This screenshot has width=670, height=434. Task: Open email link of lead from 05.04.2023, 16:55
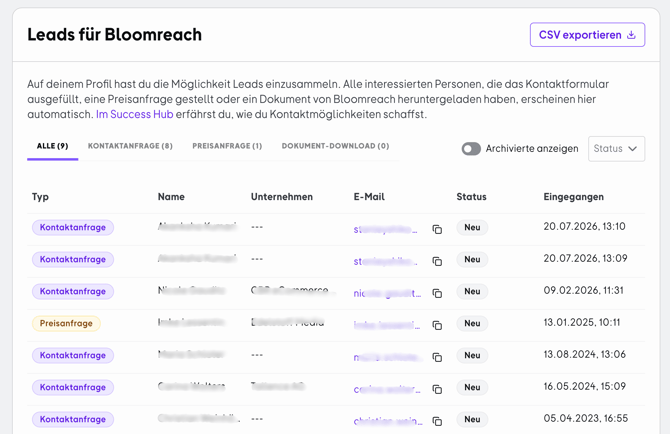coord(388,422)
